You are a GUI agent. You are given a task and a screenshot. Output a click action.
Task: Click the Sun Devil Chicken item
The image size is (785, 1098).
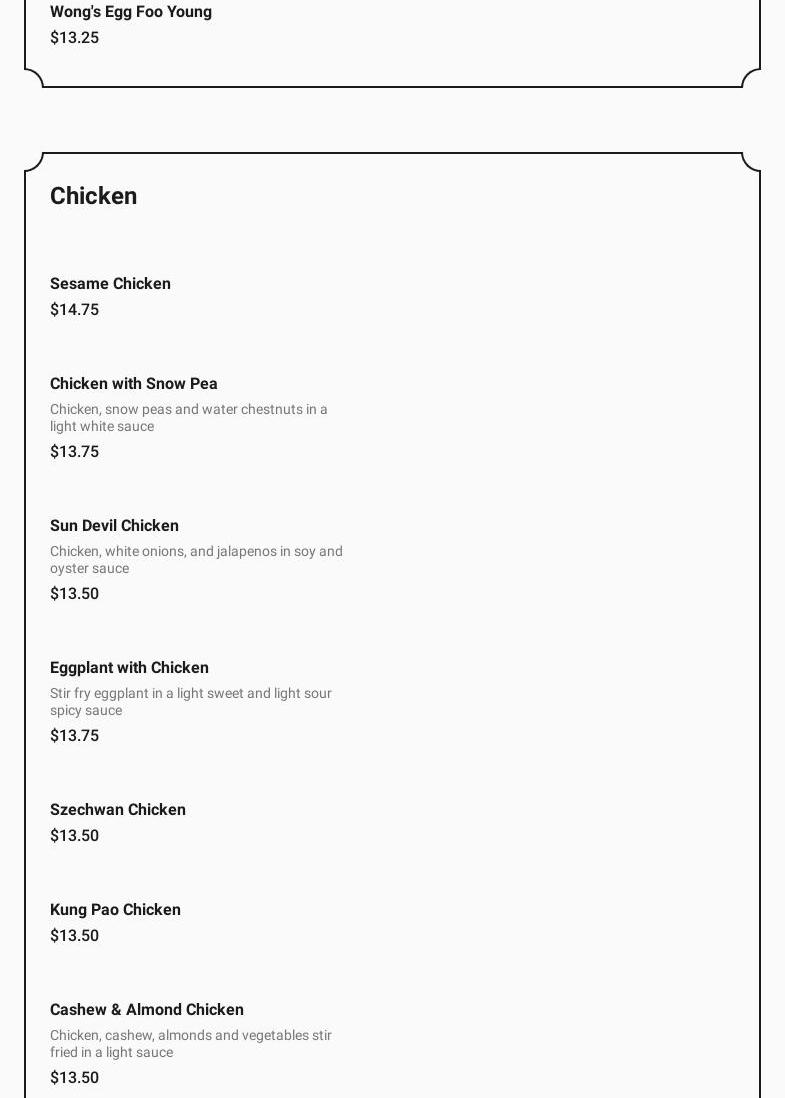point(114,526)
